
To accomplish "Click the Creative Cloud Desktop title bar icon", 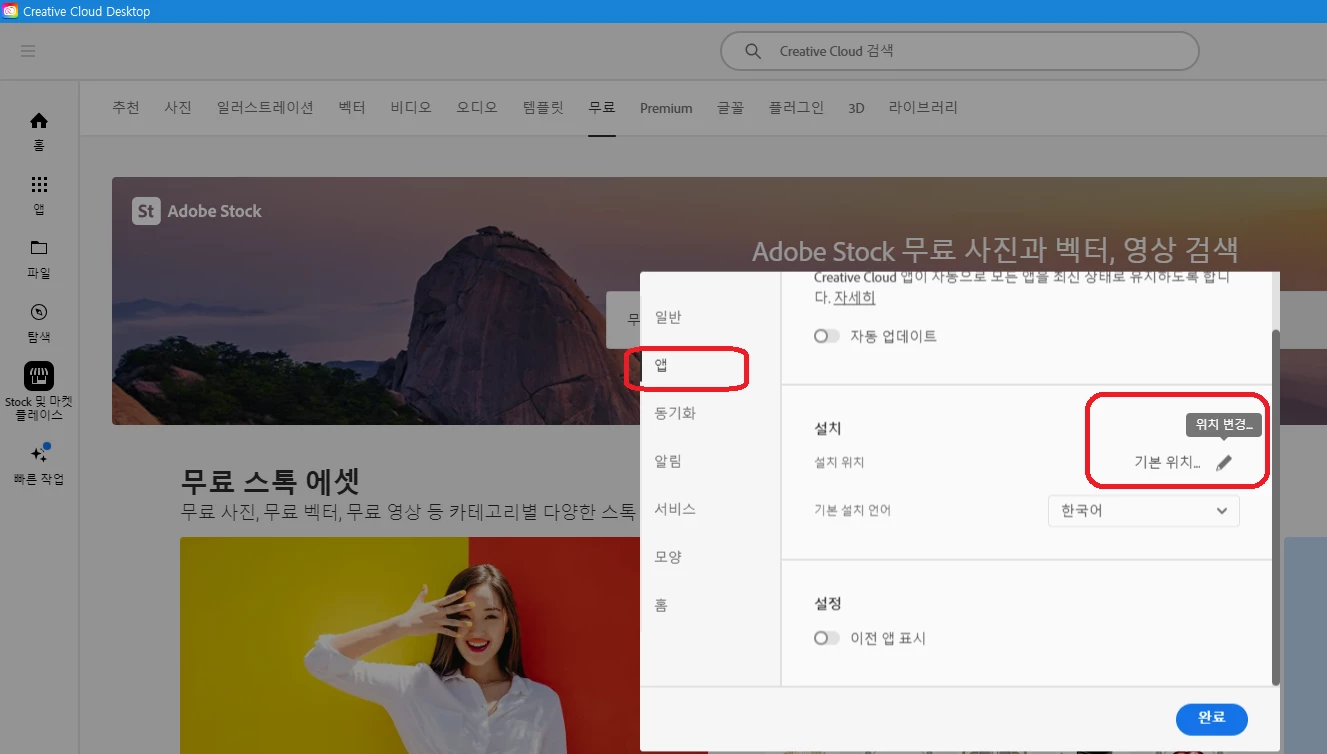I will [x=10, y=10].
